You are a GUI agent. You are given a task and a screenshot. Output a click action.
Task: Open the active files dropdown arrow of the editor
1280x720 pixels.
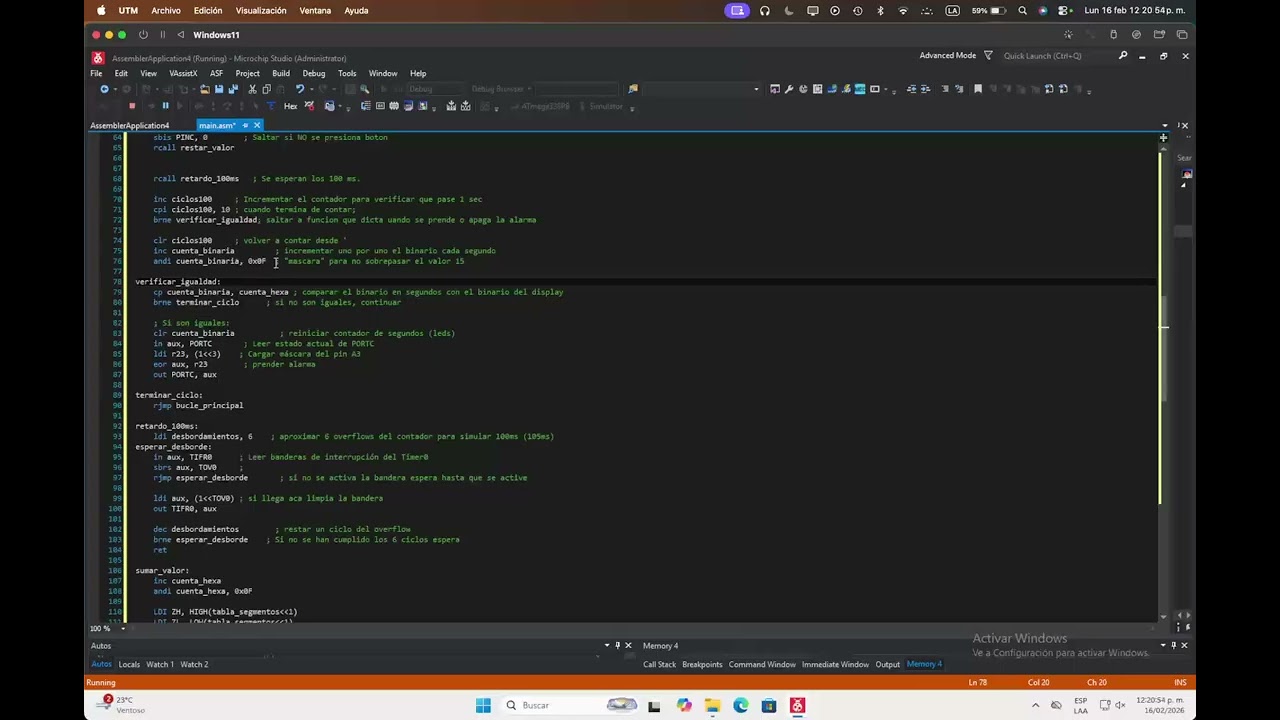pyautogui.click(x=1163, y=126)
